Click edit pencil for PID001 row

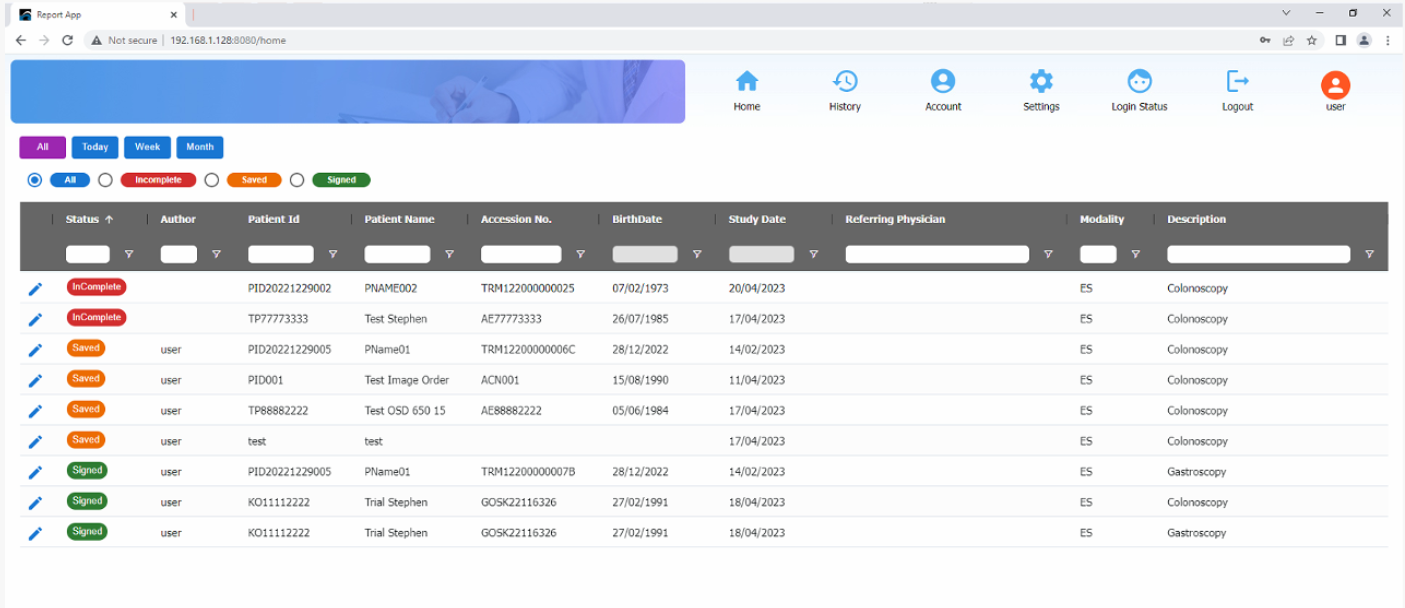35,381
